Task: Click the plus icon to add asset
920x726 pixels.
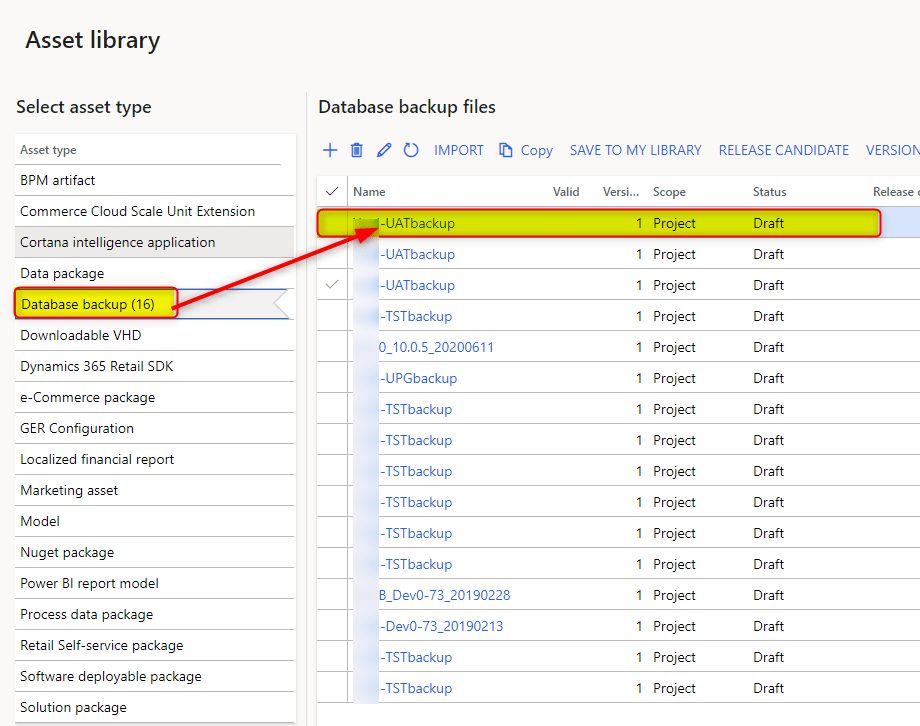Action: point(330,150)
